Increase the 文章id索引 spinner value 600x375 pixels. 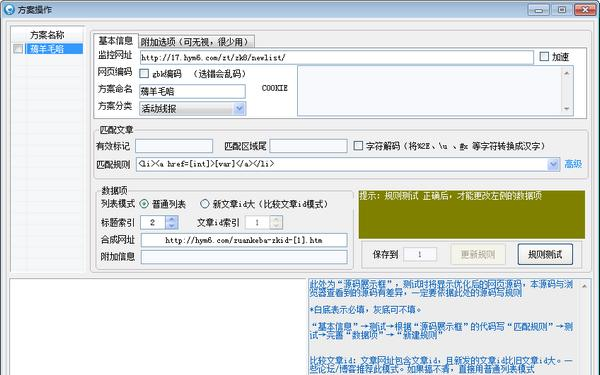coord(276,219)
